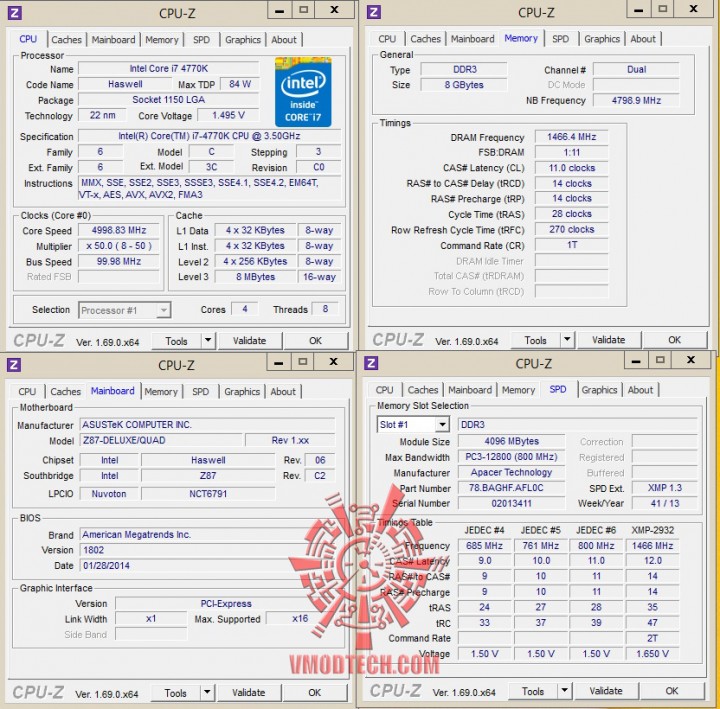Open About tab in the CPU window
Image resolution: width=720 pixels, height=709 pixels.
(284, 40)
